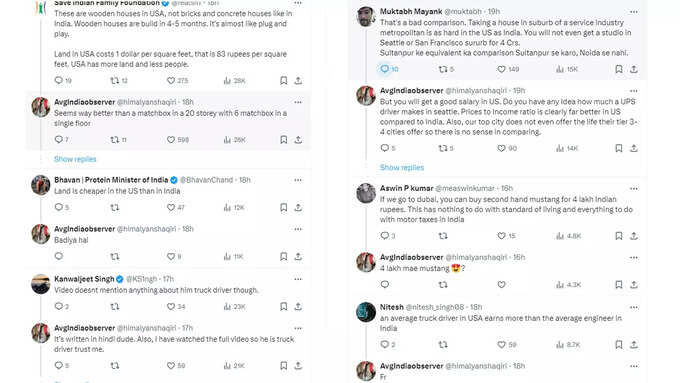This screenshot has height=383, width=680.
Task: Open reply icon on 'Badiya hai' tweet
Action: [59, 256]
